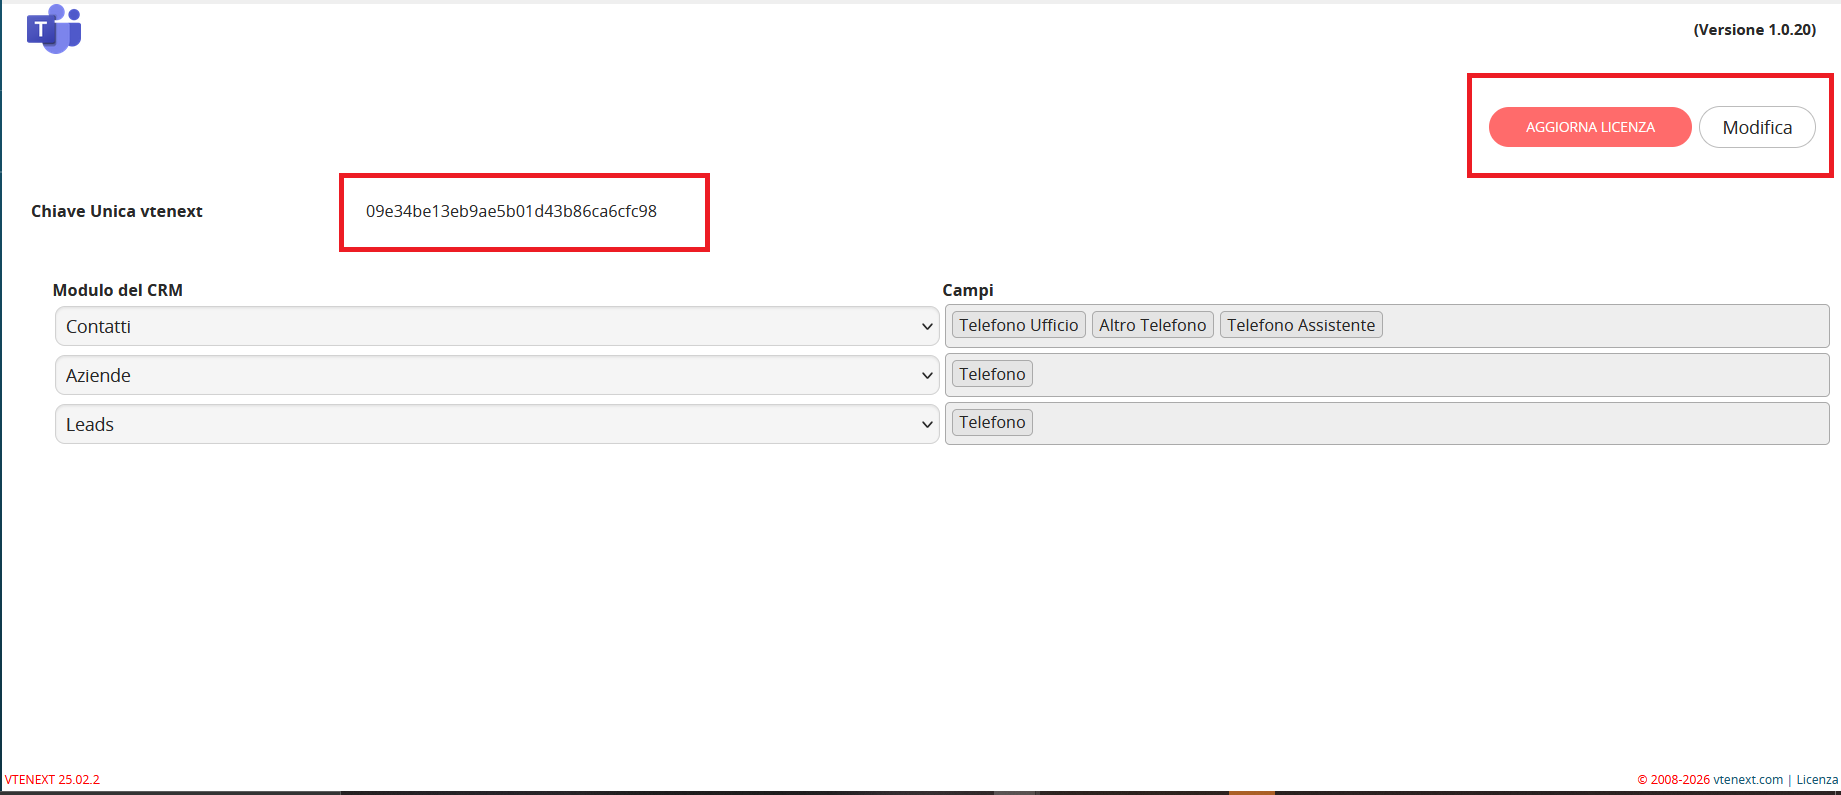Click the Modifica button
This screenshot has height=795, width=1841.
(x=1757, y=127)
